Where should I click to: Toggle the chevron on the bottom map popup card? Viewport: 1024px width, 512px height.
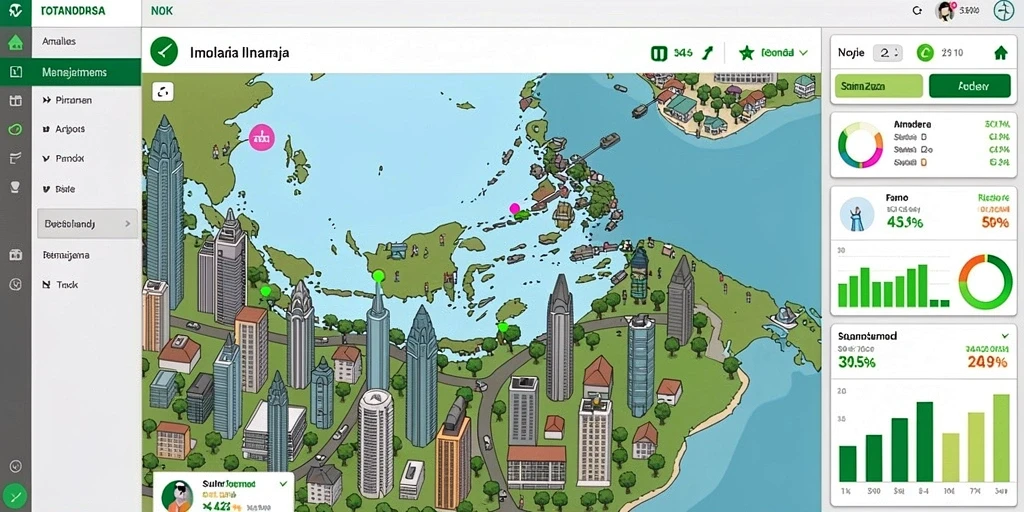283,484
